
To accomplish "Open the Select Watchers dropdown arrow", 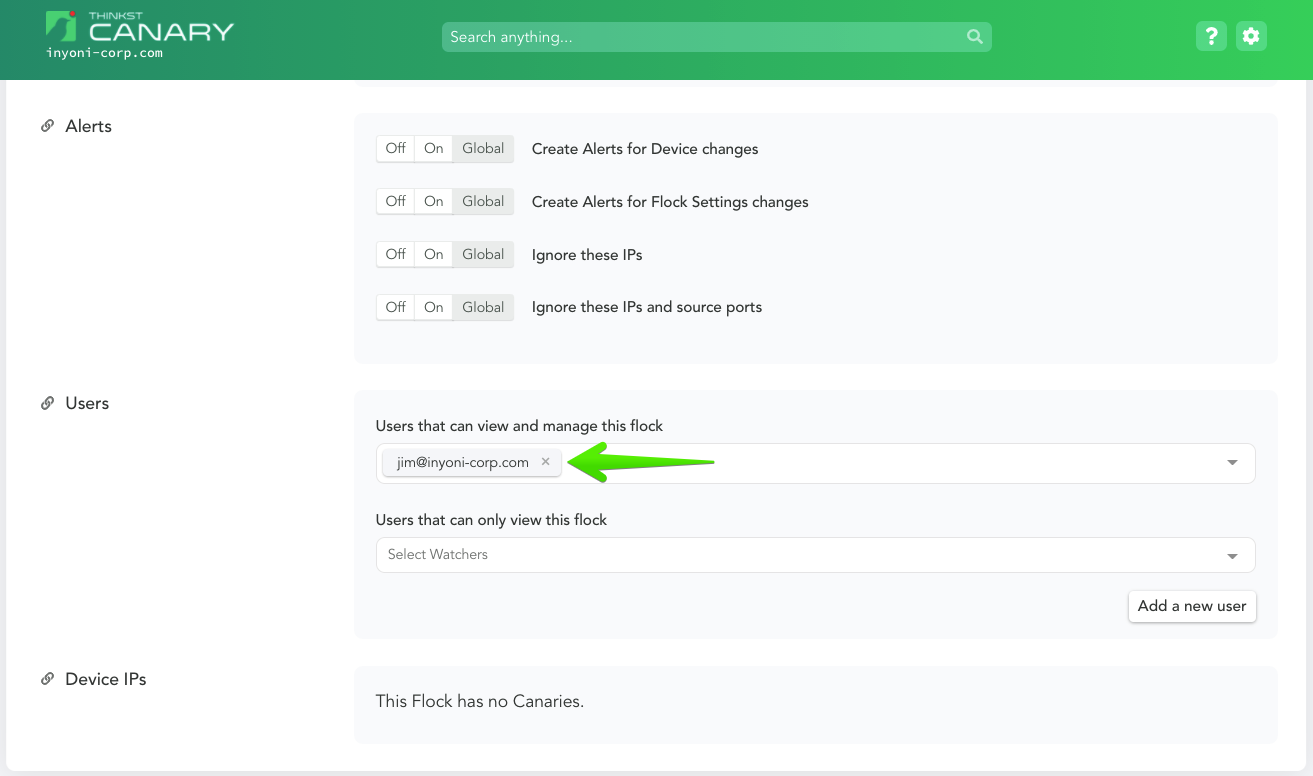I will pos(1231,555).
